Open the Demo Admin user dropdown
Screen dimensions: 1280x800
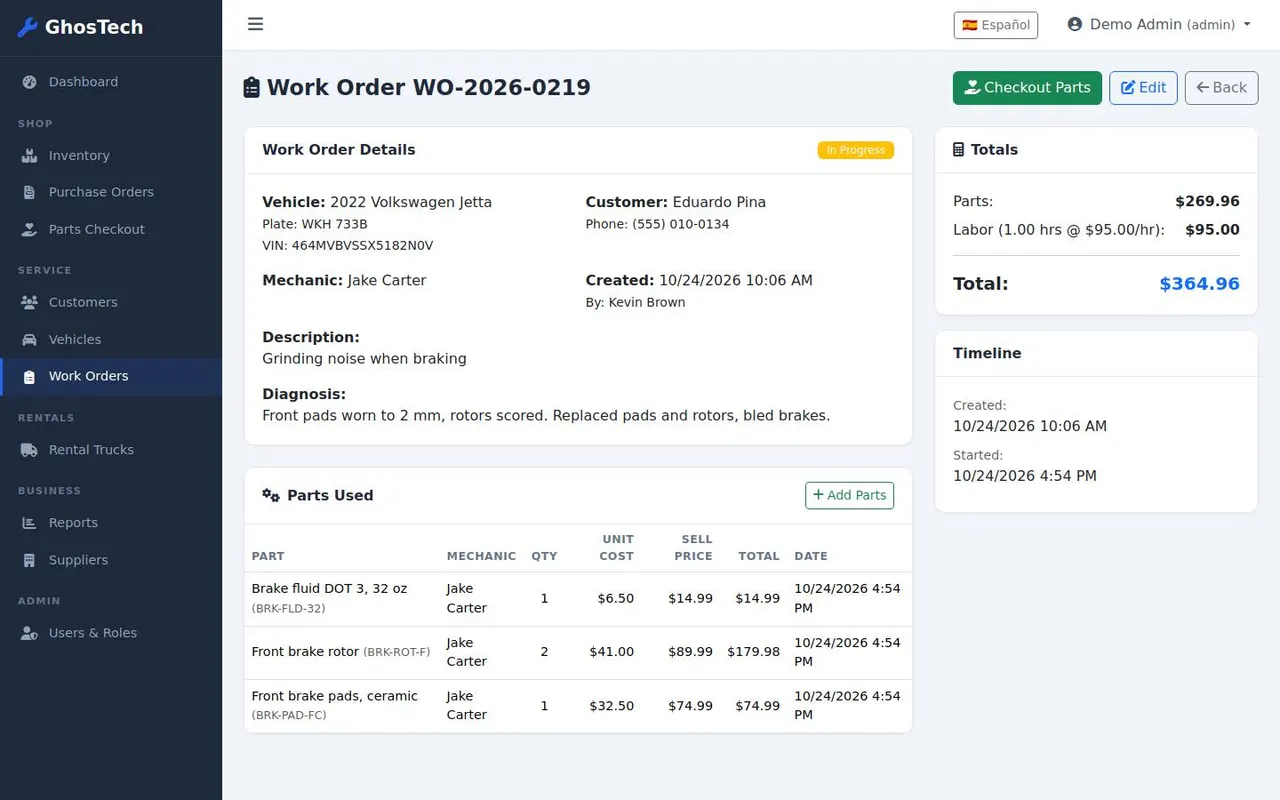click(x=1159, y=24)
